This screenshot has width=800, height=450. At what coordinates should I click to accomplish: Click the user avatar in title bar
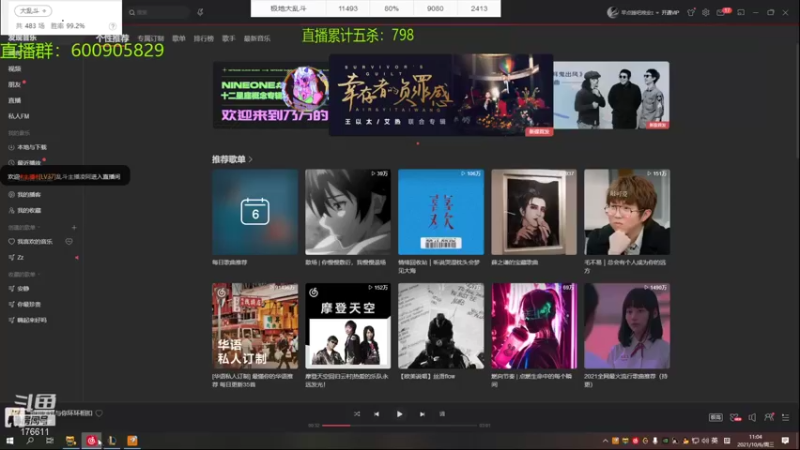point(612,12)
